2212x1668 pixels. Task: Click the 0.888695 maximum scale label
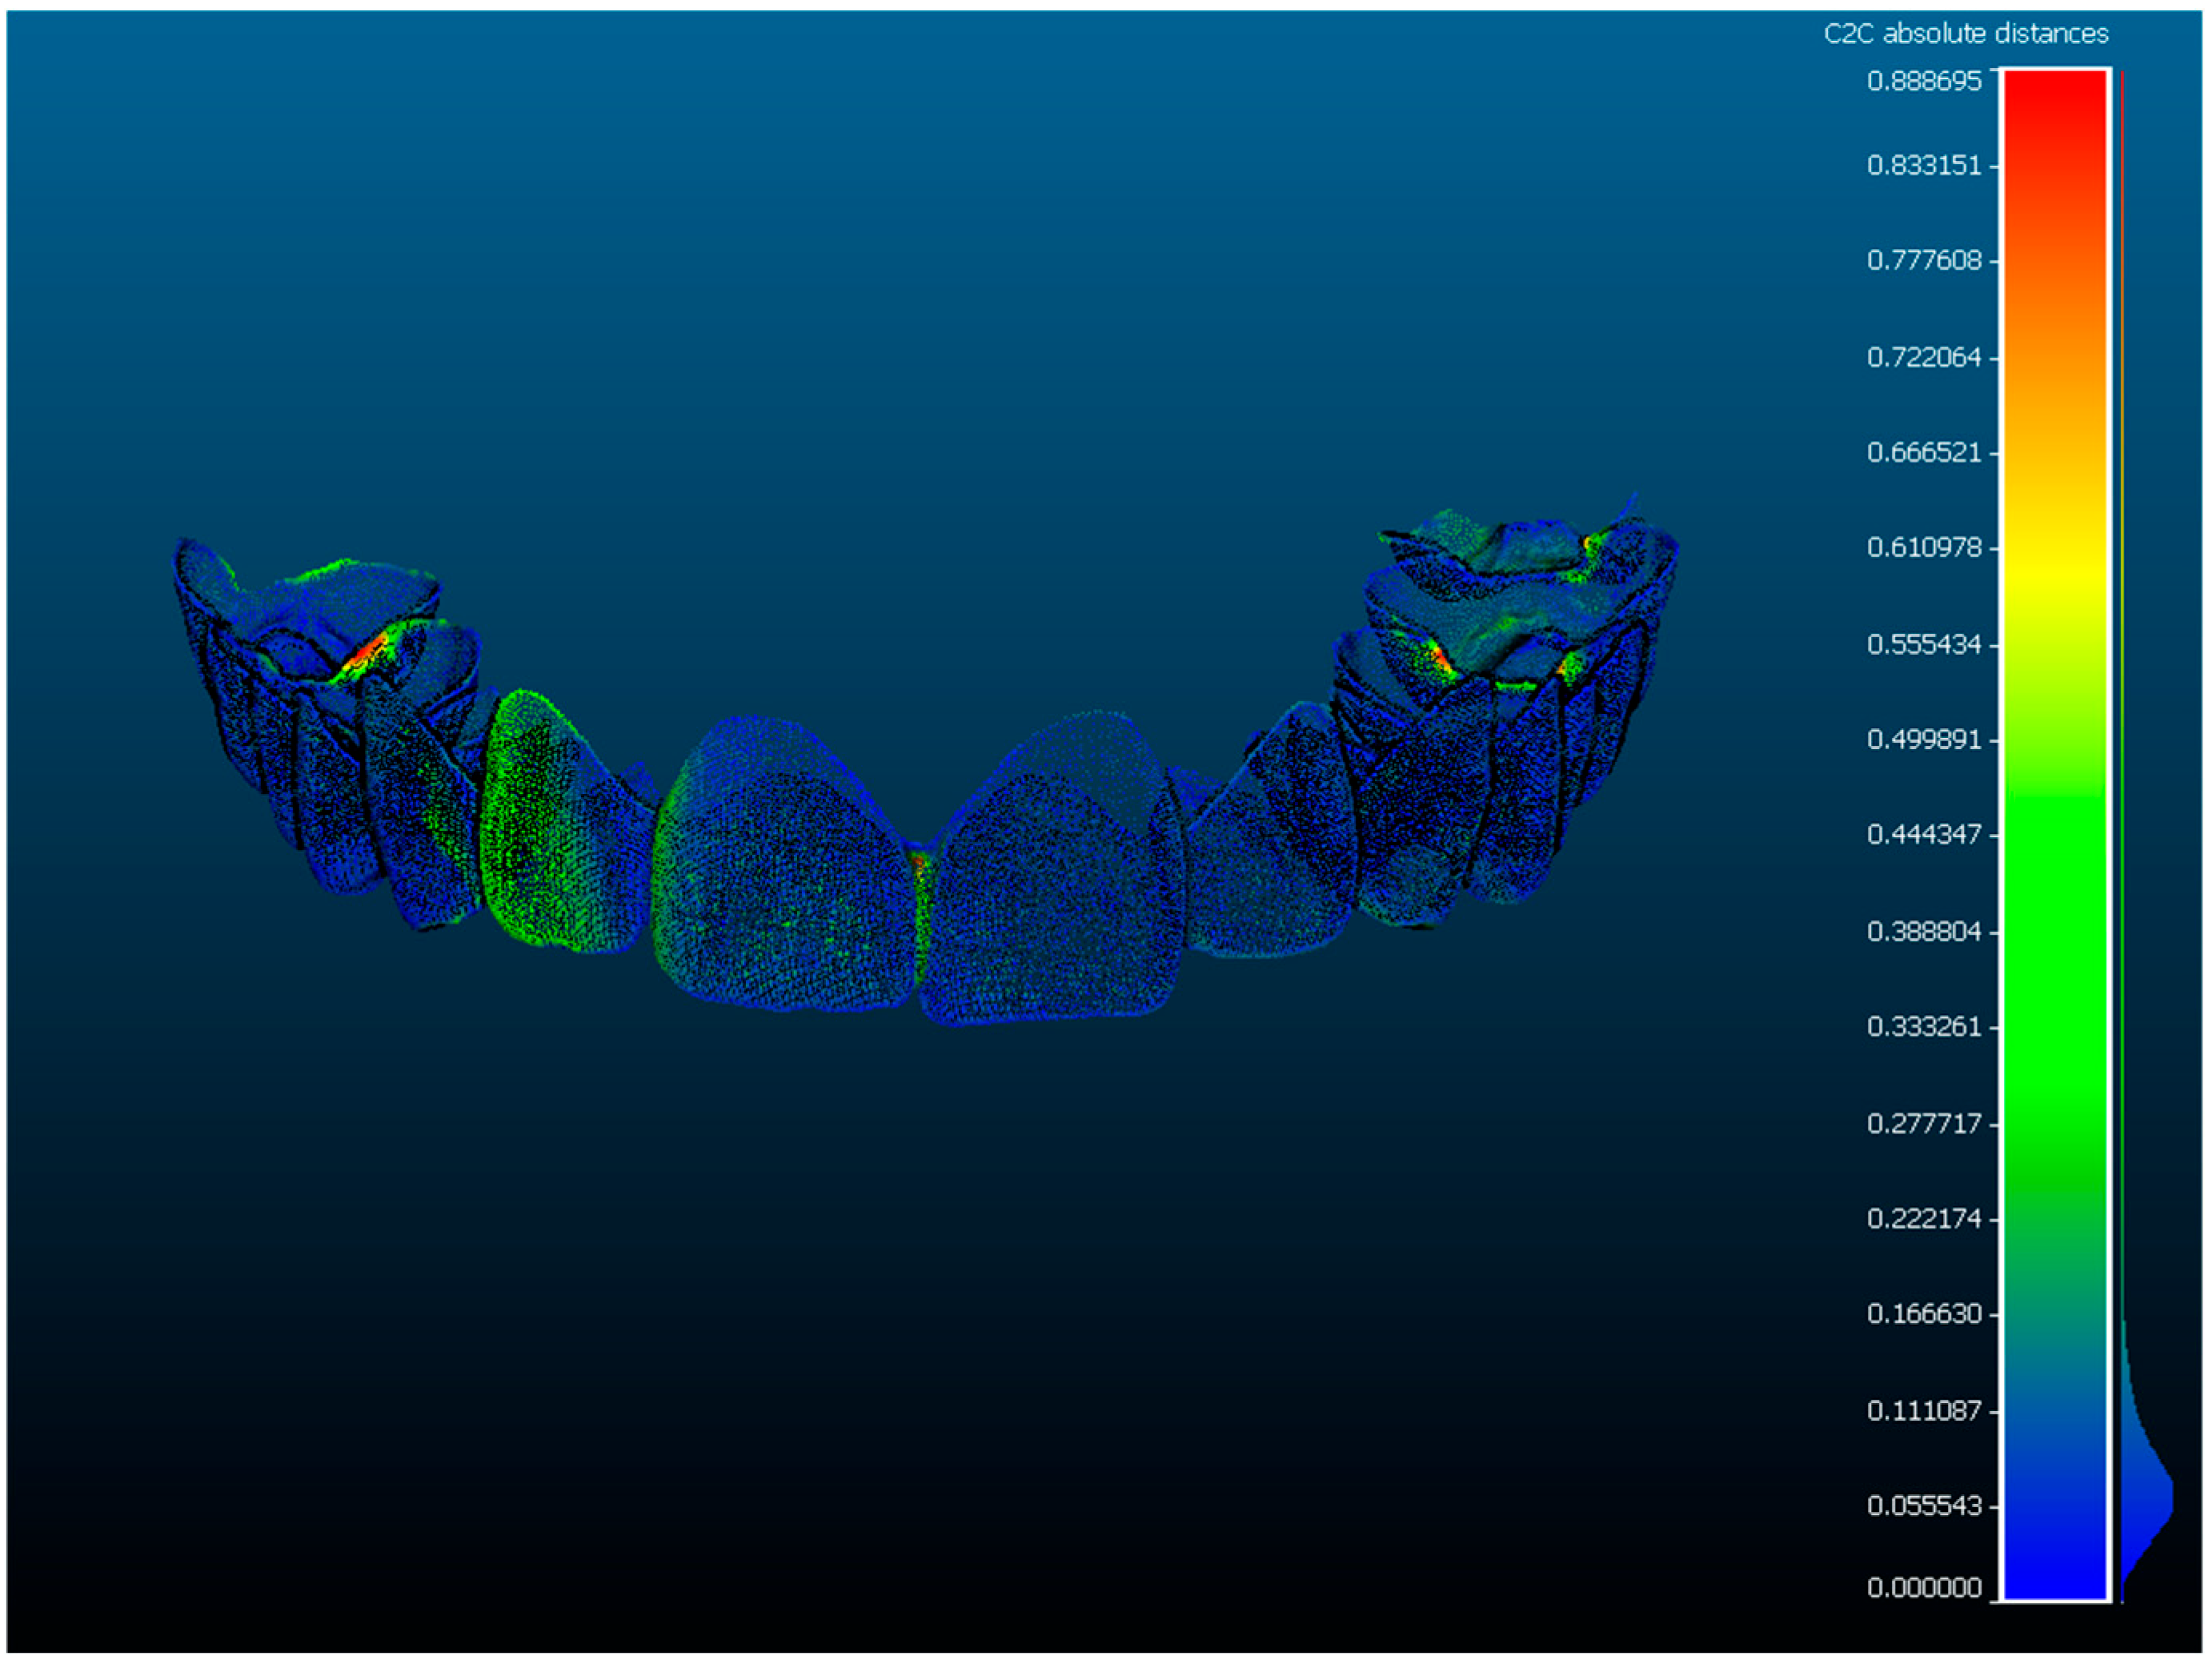pyautogui.click(x=1923, y=81)
